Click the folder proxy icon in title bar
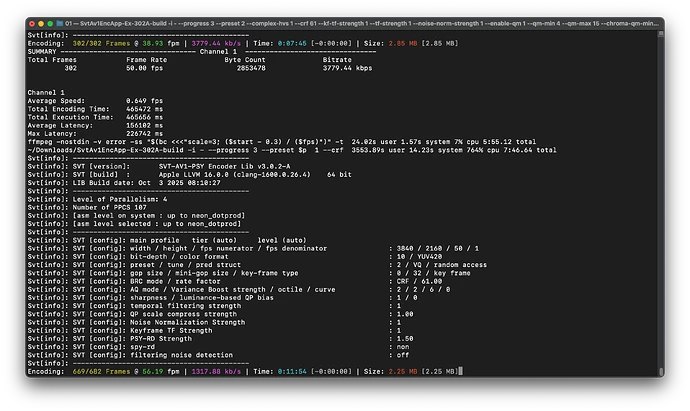Screen dimensions: 690x411 pyautogui.click(x=59, y=23)
